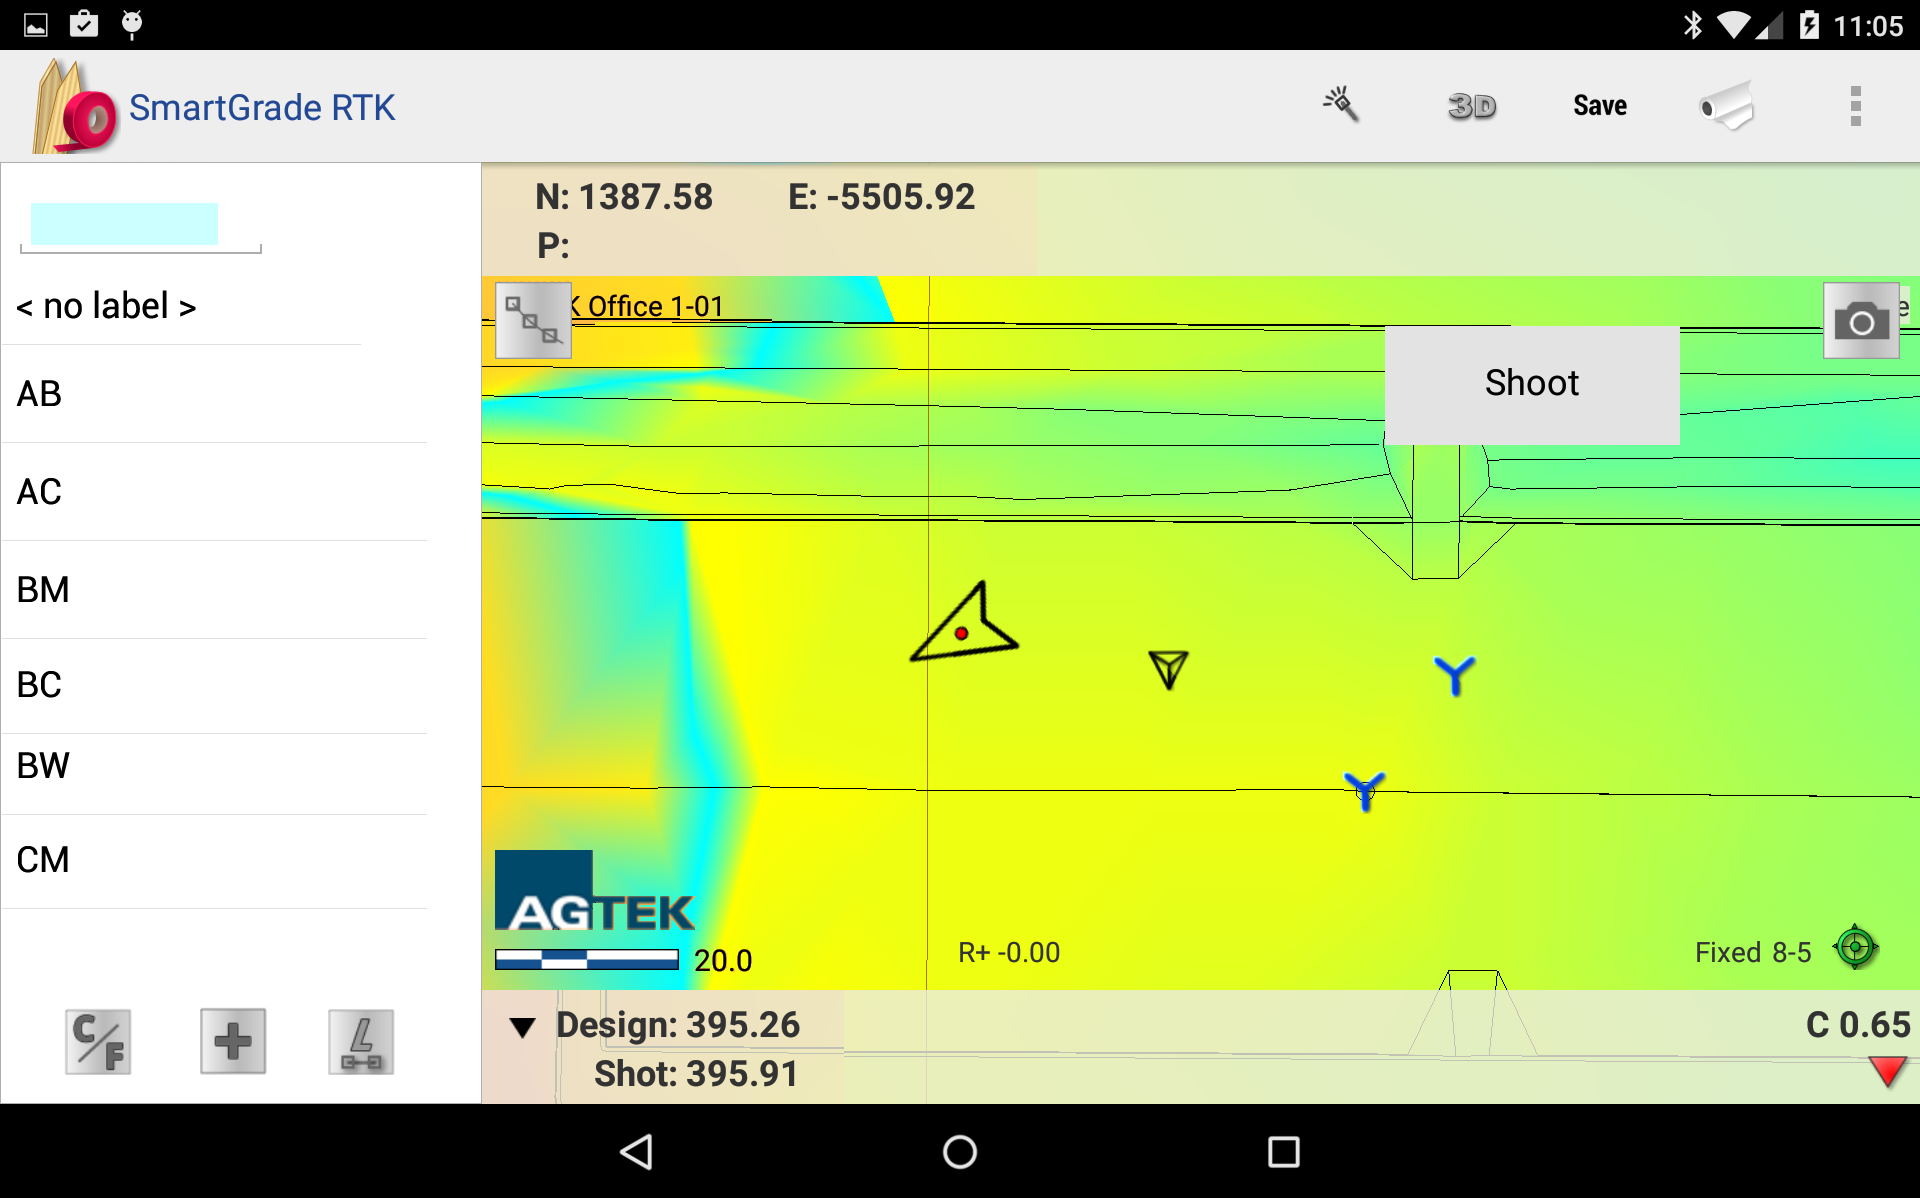
Task: Select the no label entry
Action: click(x=106, y=306)
